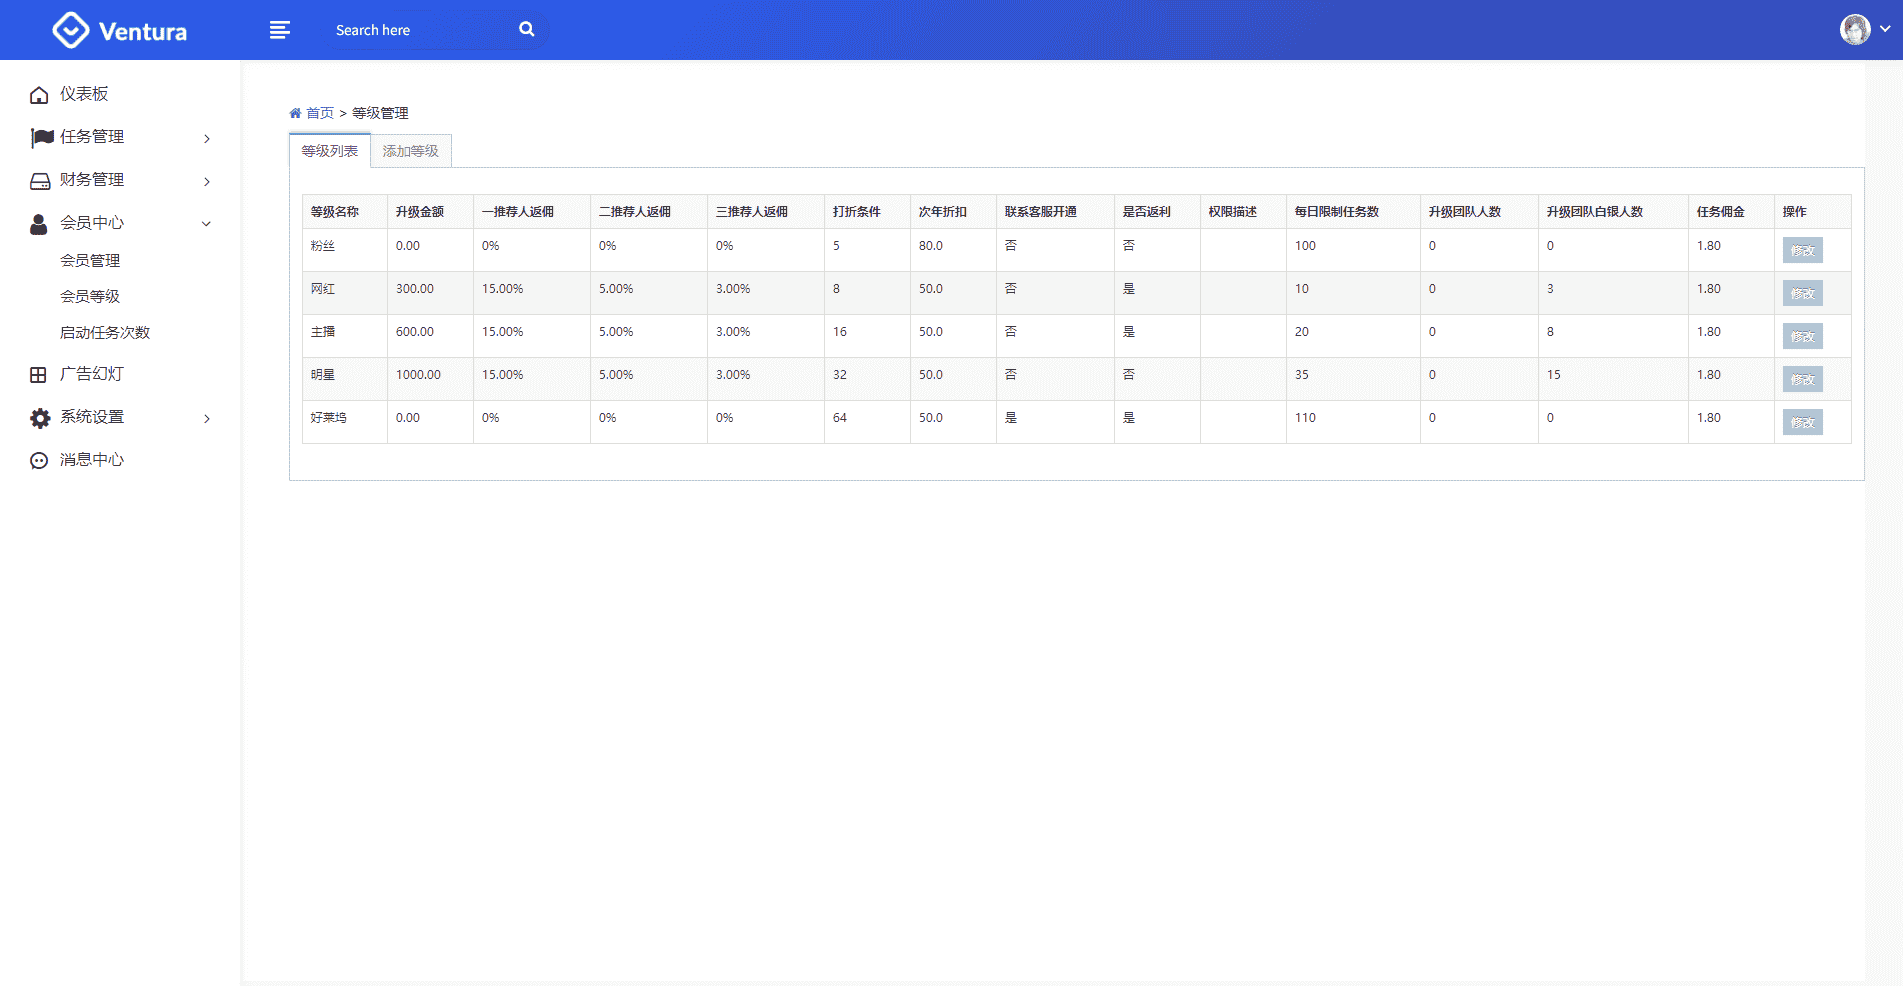
Task: Click the search magnifier icon
Action: 527,30
